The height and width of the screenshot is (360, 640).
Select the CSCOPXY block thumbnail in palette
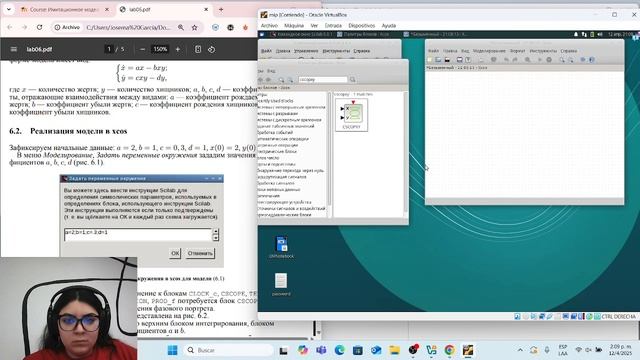coord(351,115)
